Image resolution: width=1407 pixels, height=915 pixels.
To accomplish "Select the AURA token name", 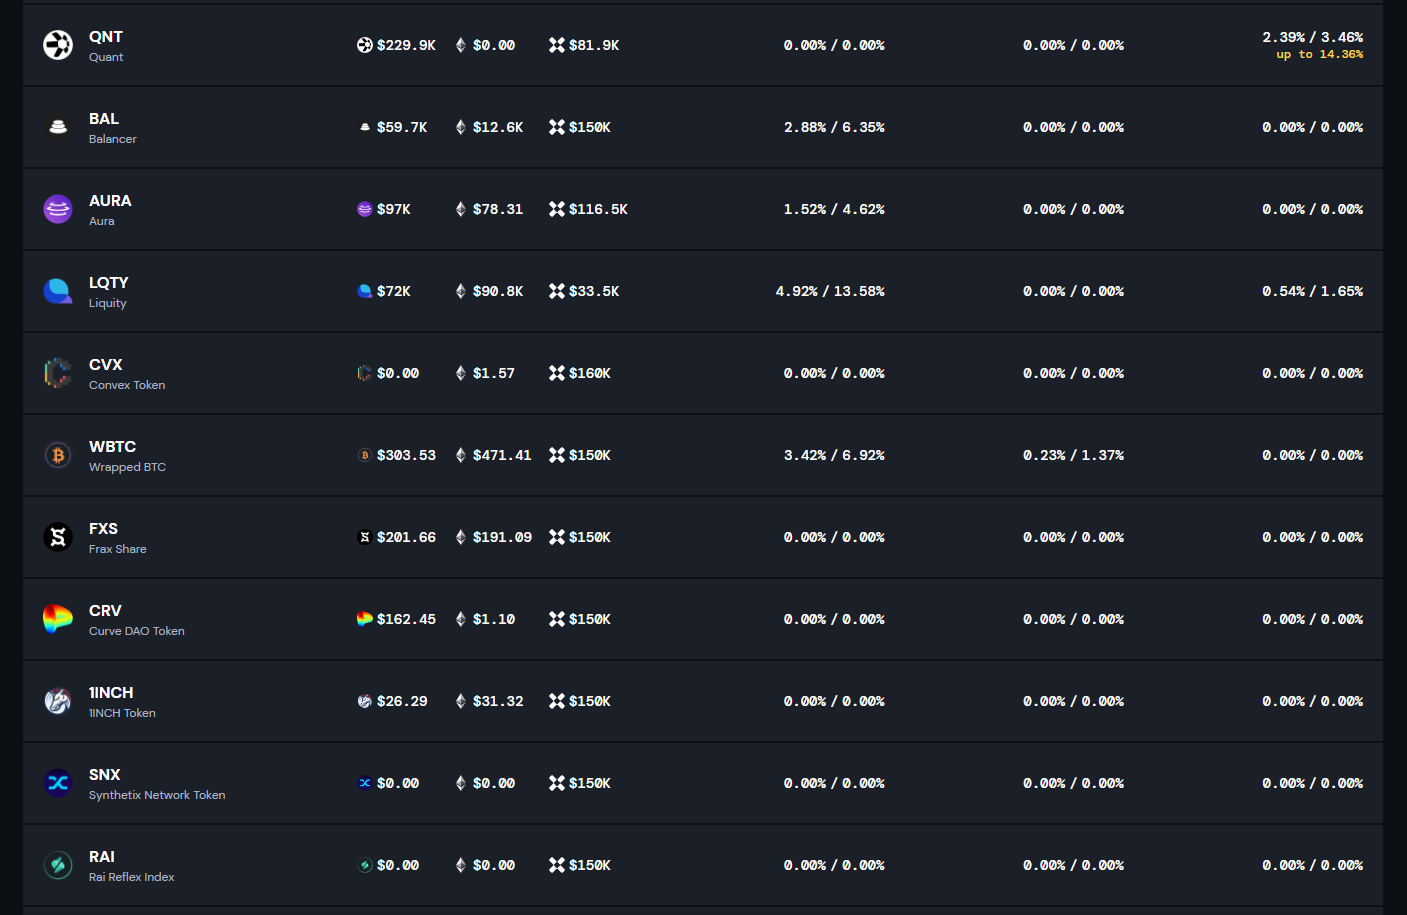I will click(110, 201).
